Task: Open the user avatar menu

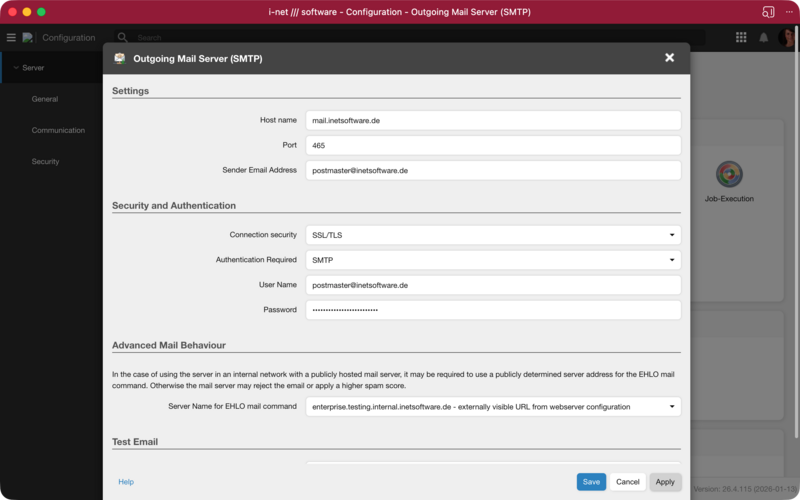Action: pyautogui.click(x=787, y=37)
